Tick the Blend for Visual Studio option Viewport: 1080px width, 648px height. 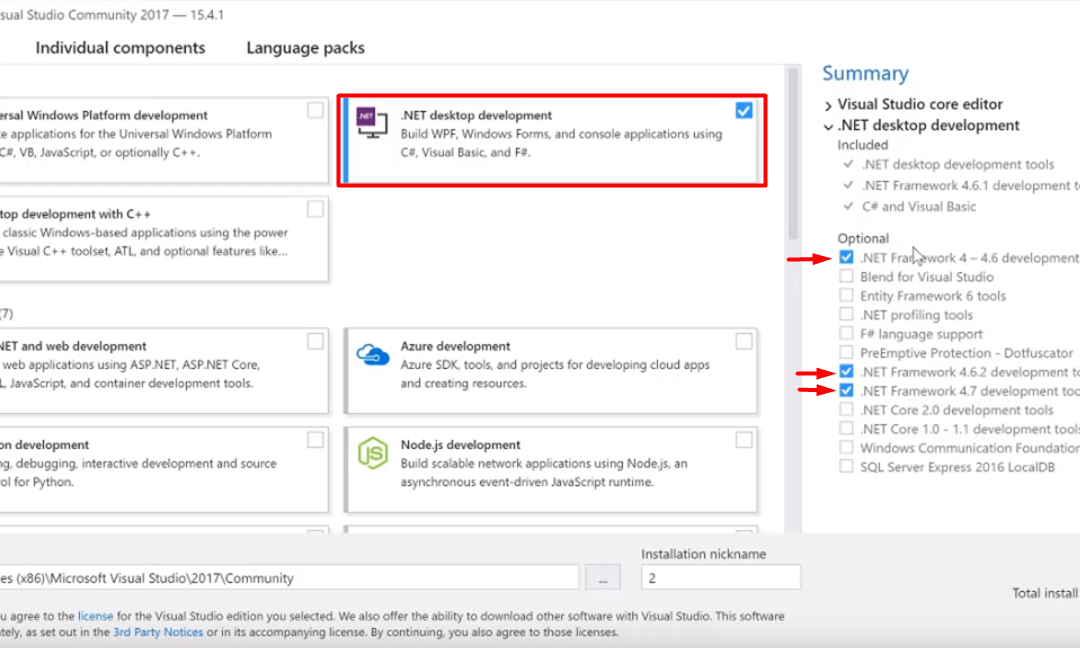846,276
